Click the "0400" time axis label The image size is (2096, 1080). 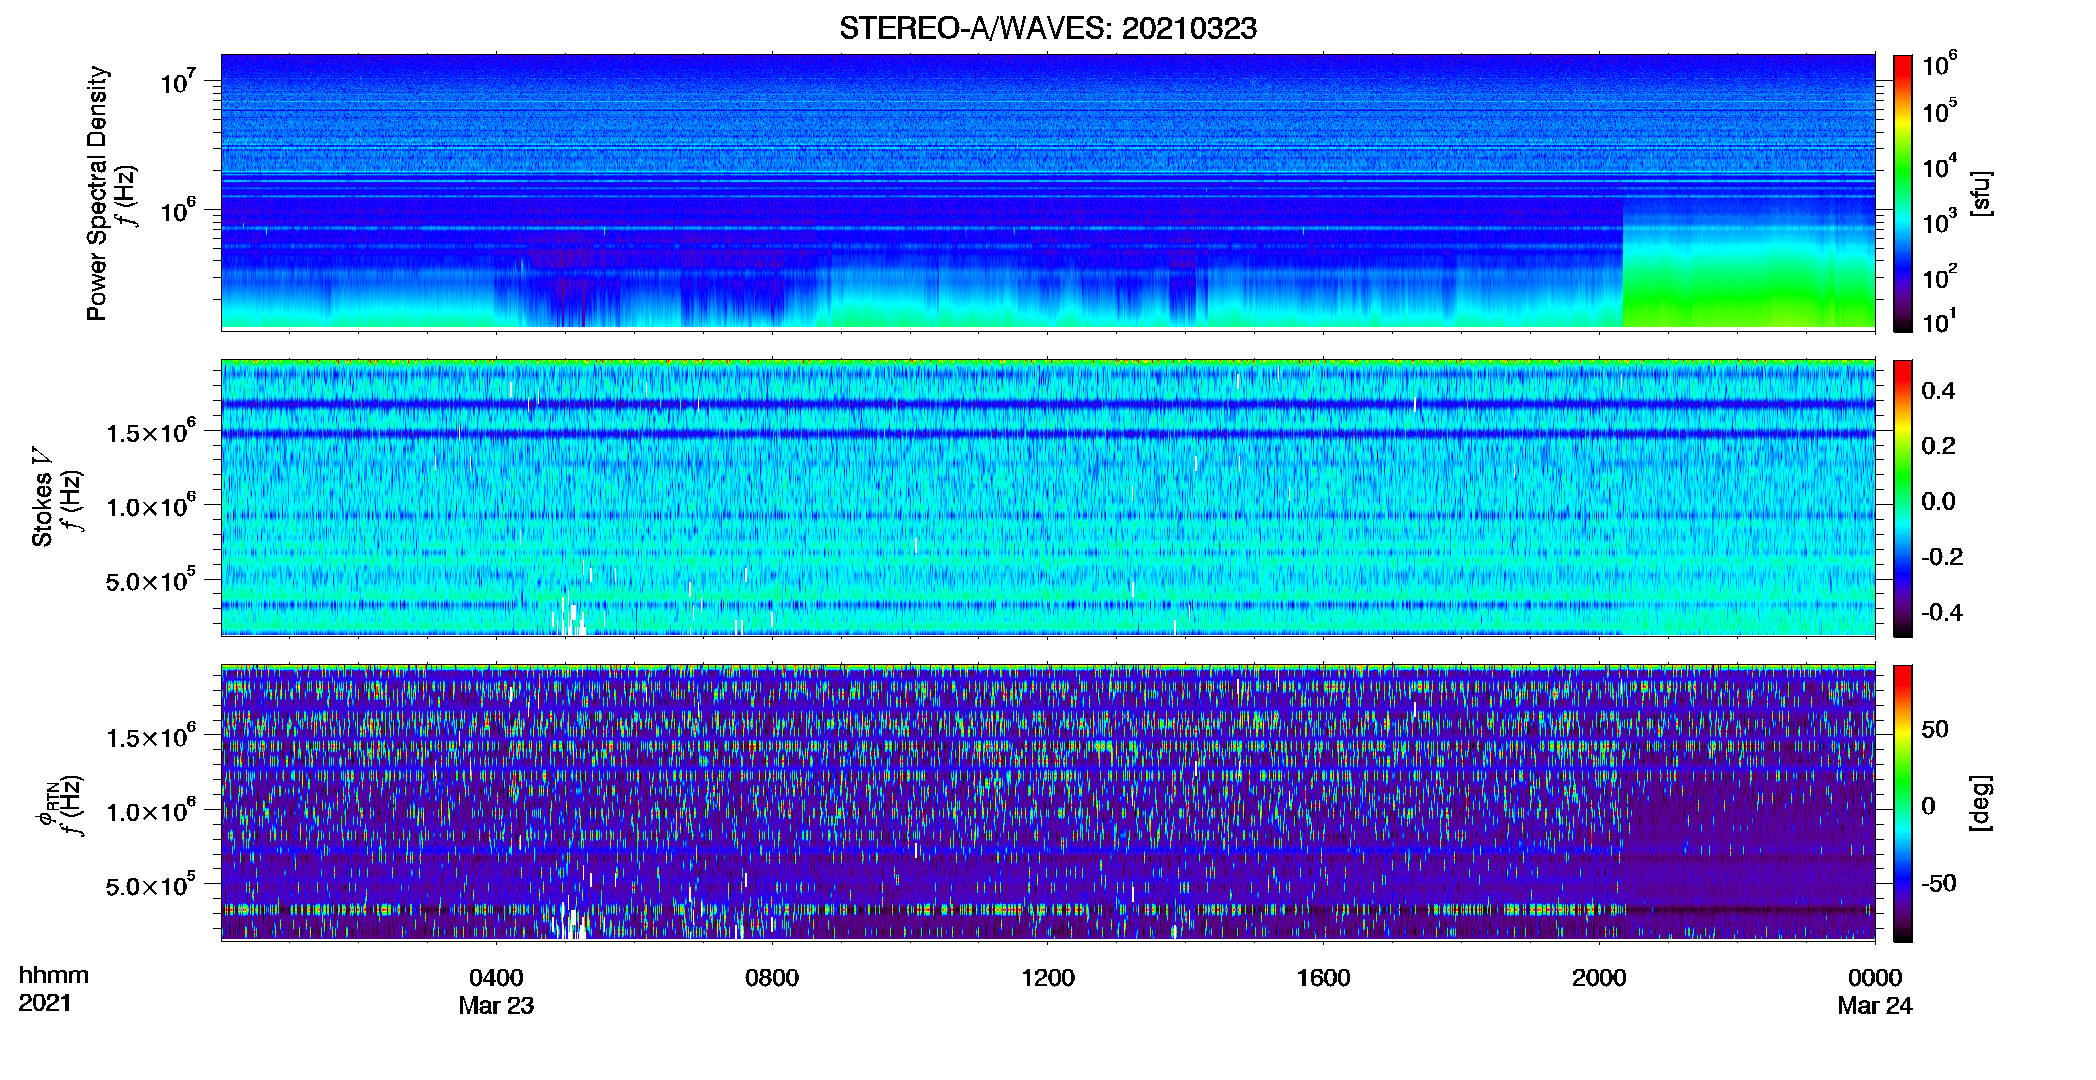(496, 978)
